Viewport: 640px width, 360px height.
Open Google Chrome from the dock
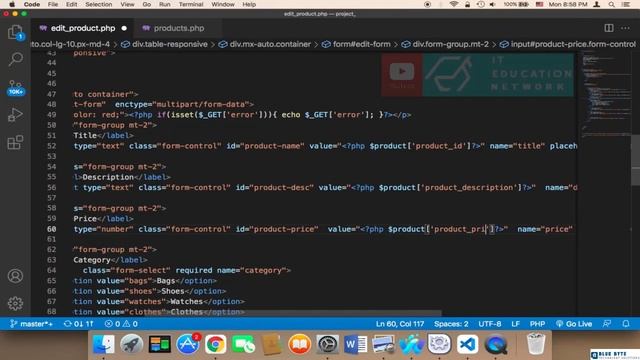216,344
